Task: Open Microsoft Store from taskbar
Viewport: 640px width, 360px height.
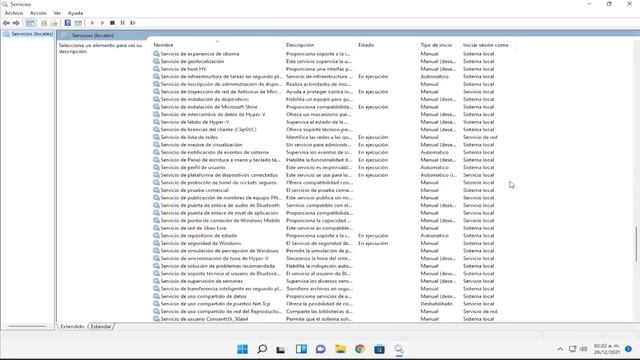Action: coord(379,349)
